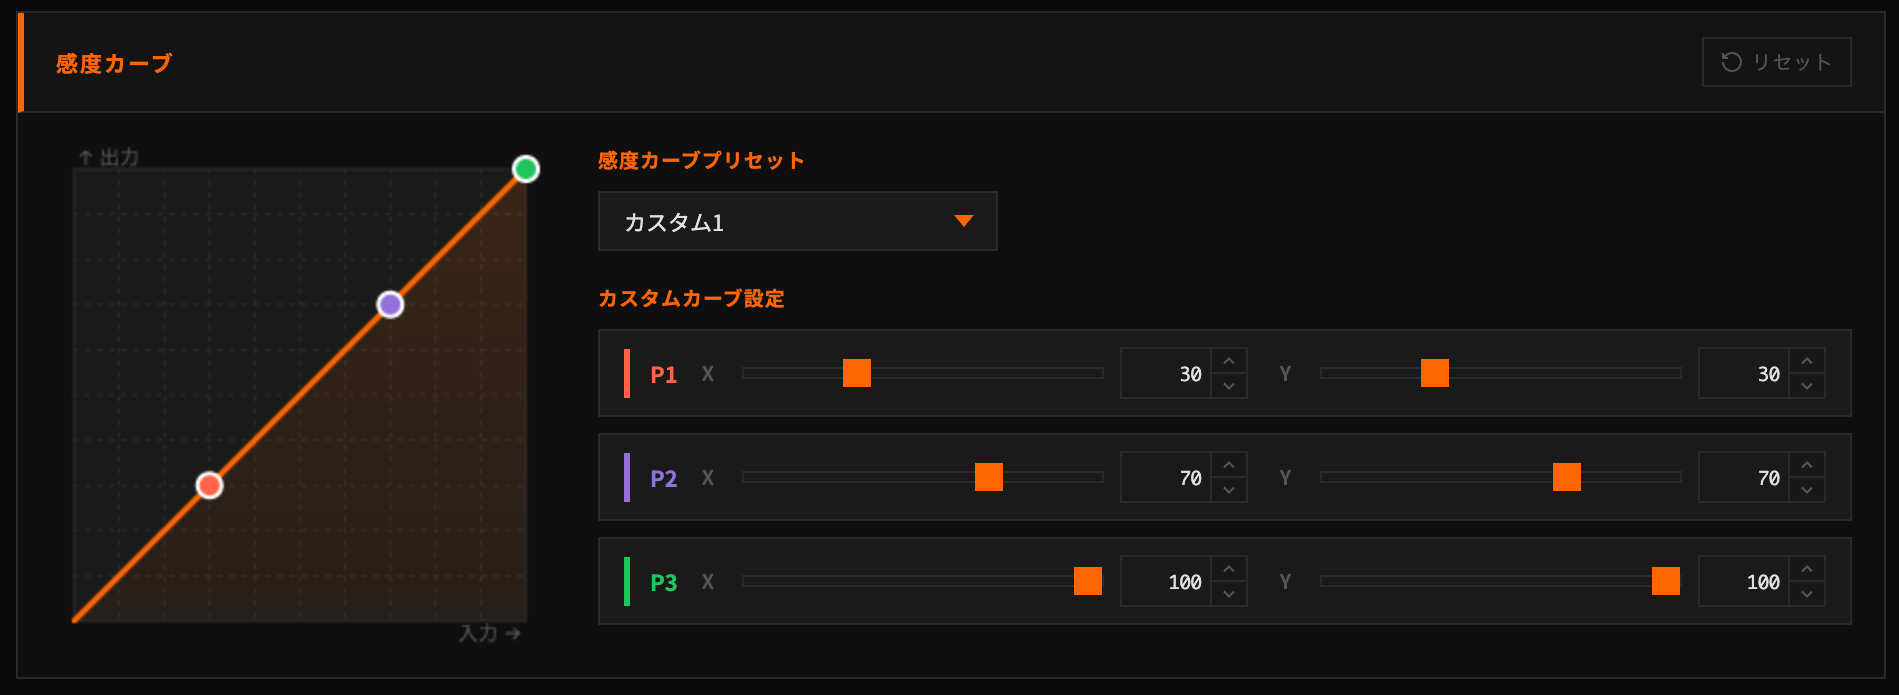Click the P2 Y number field showing 70

click(x=1745, y=478)
